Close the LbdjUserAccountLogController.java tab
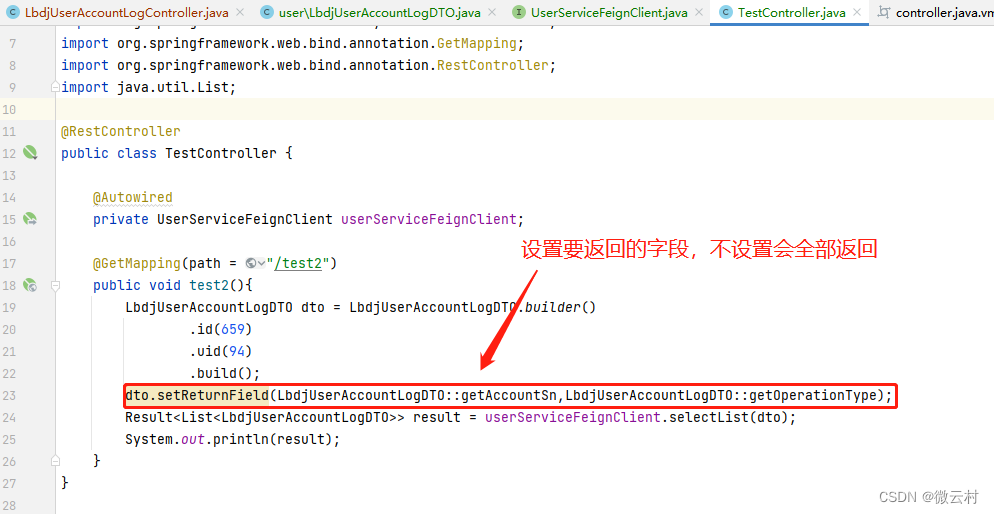Viewport: 994px width, 514px height. [x=240, y=12]
